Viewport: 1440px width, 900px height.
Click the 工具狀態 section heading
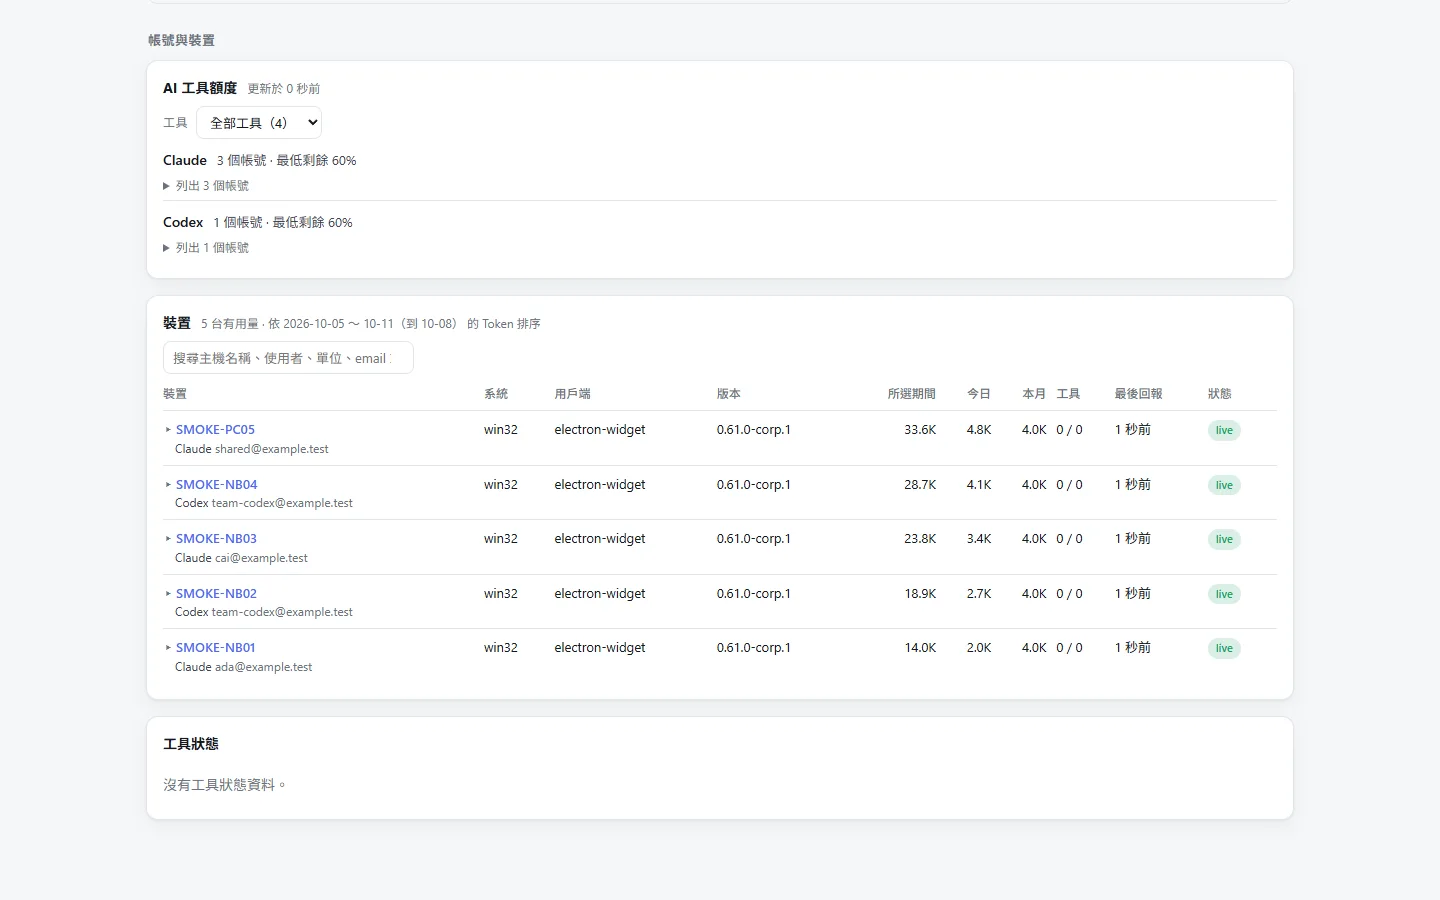(x=191, y=744)
